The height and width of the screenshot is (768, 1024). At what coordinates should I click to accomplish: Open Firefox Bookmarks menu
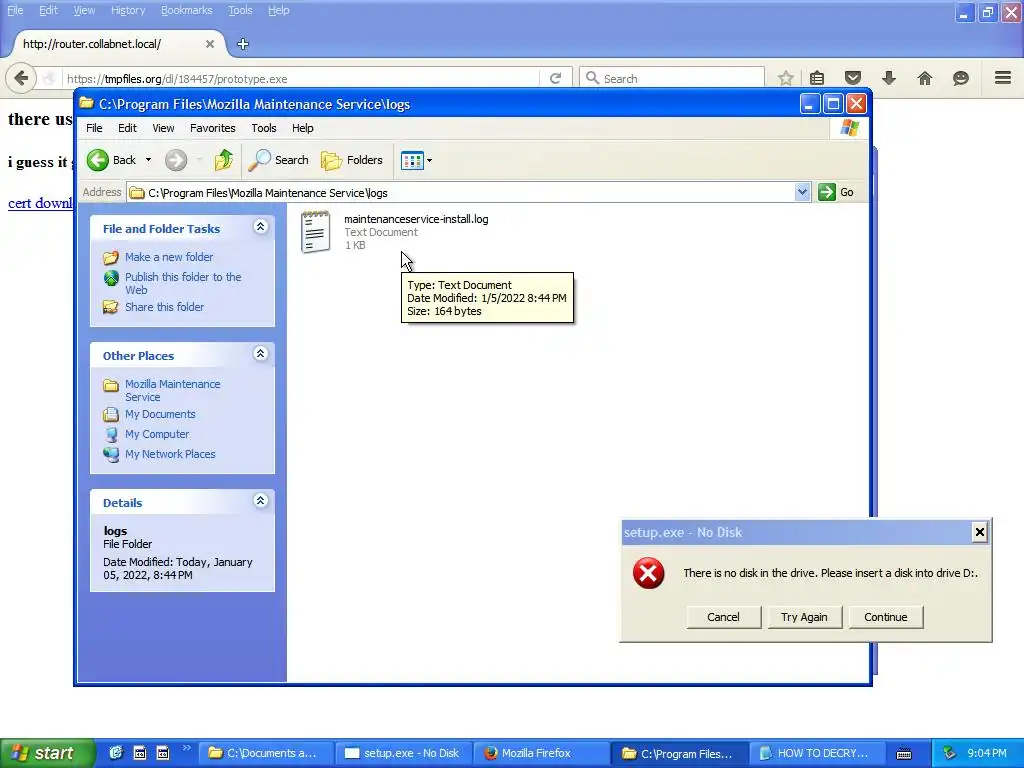pyautogui.click(x=186, y=10)
